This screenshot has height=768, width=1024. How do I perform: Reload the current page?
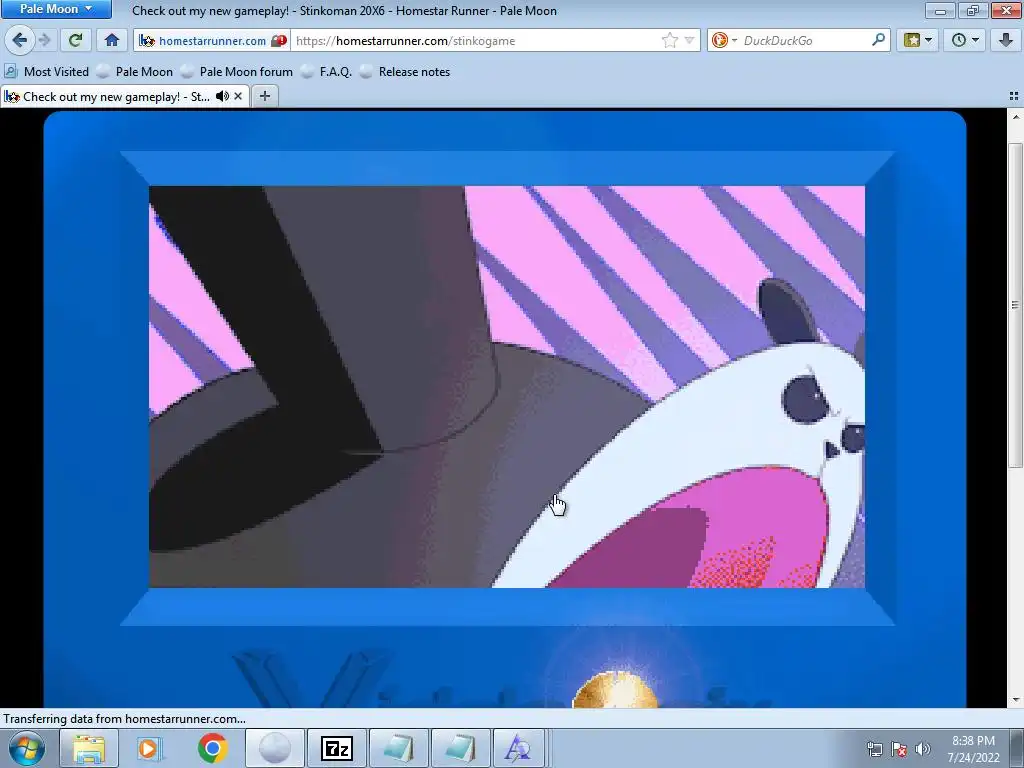[75, 40]
